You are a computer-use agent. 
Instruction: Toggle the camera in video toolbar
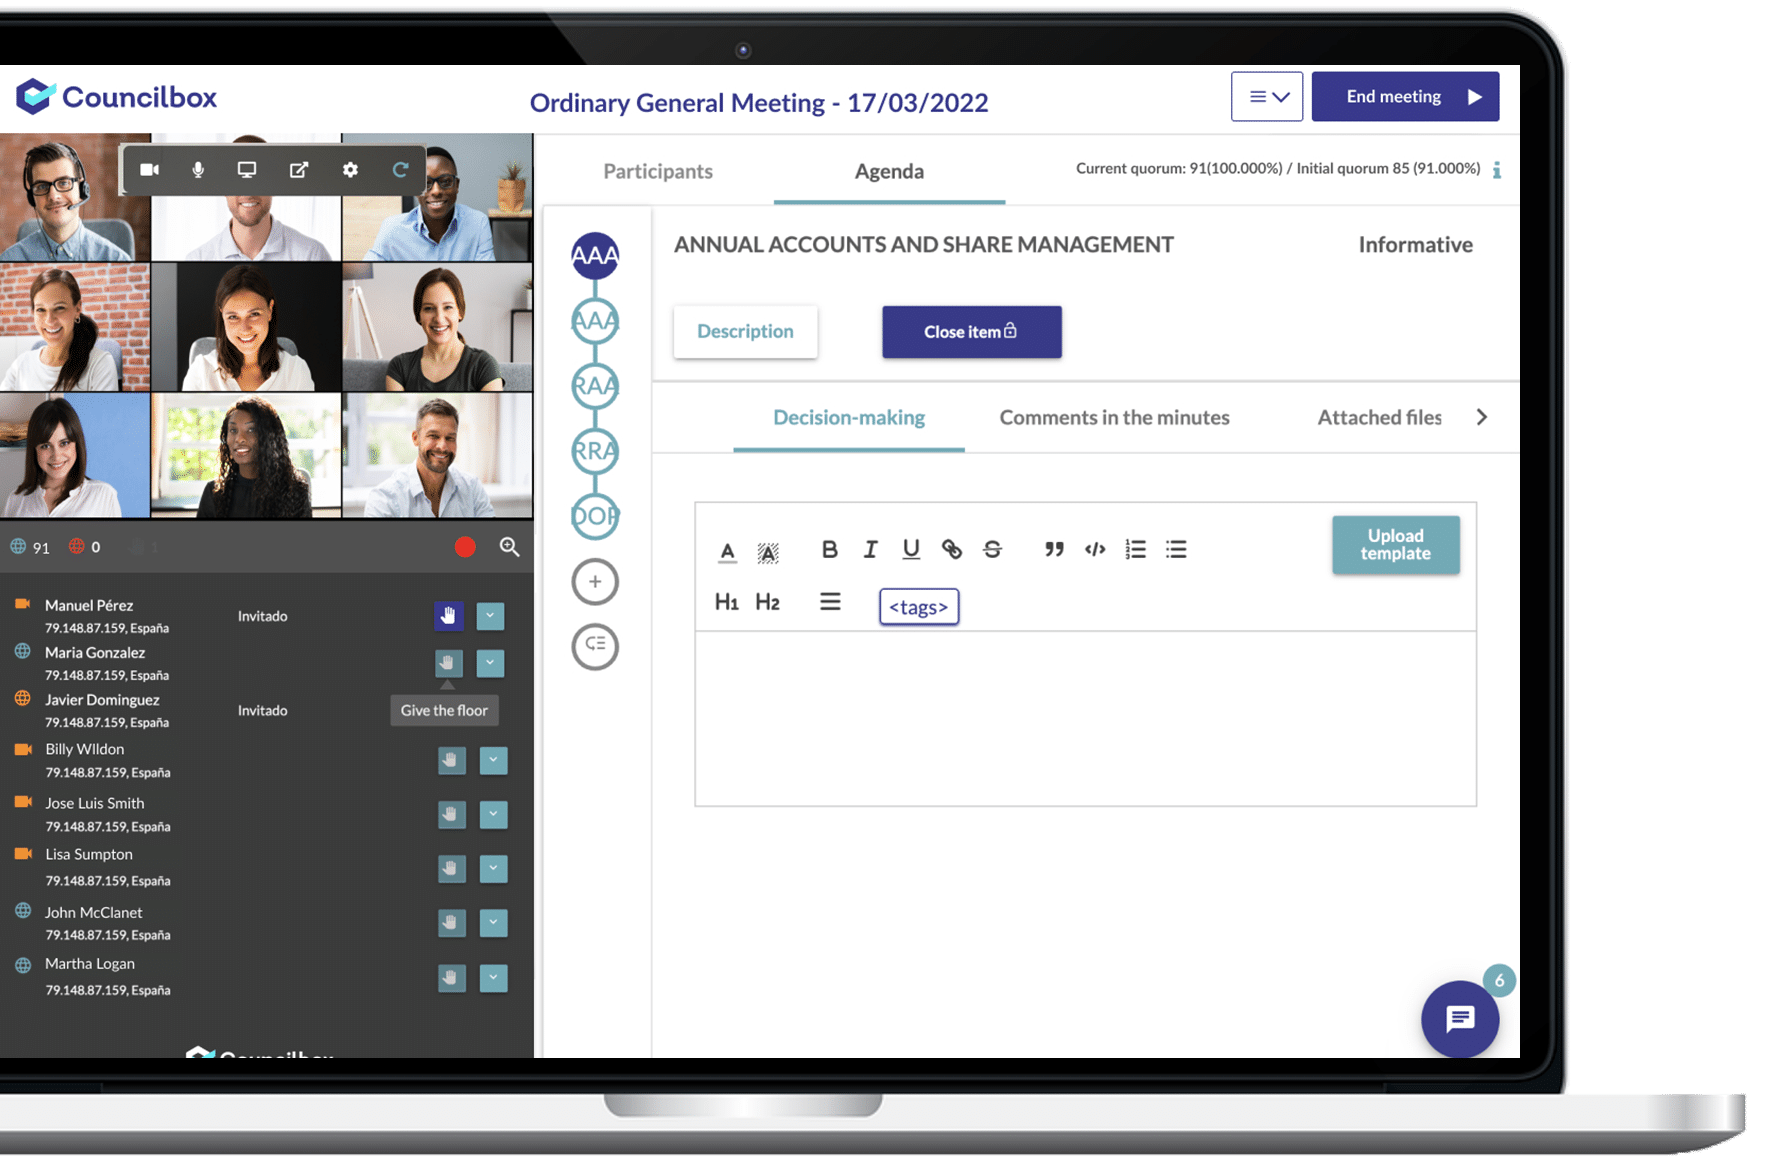point(149,170)
